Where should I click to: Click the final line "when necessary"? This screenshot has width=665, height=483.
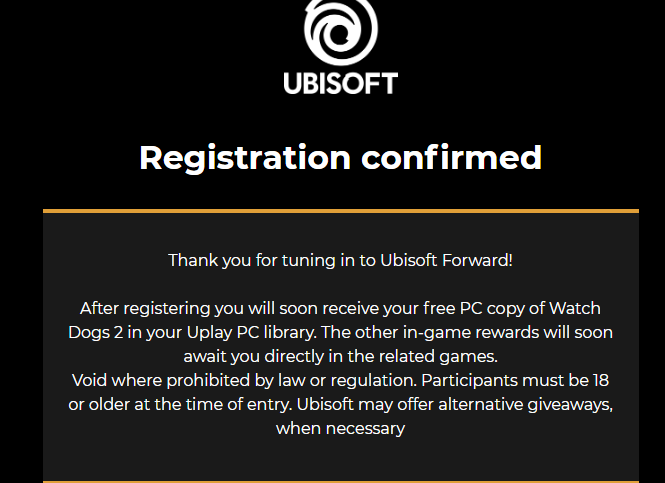click(340, 428)
